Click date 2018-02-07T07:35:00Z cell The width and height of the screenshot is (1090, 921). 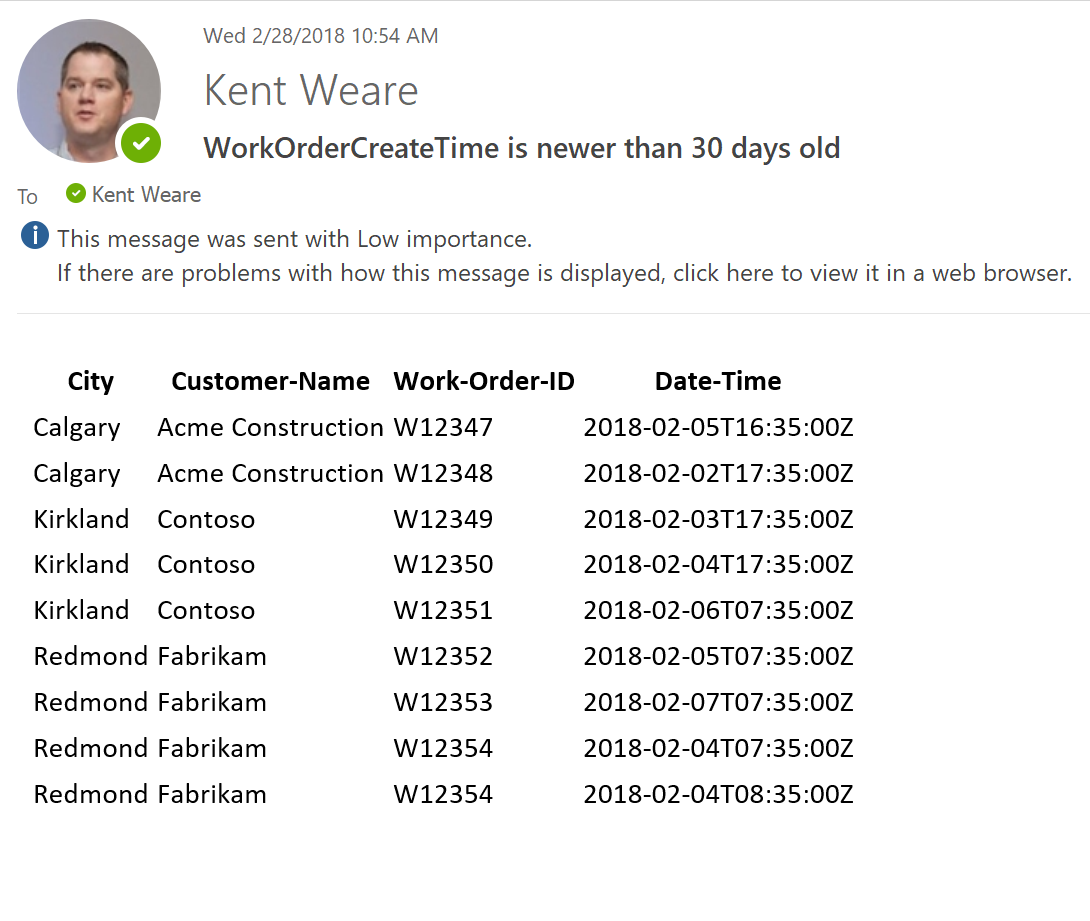pyautogui.click(x=718, y=703)
